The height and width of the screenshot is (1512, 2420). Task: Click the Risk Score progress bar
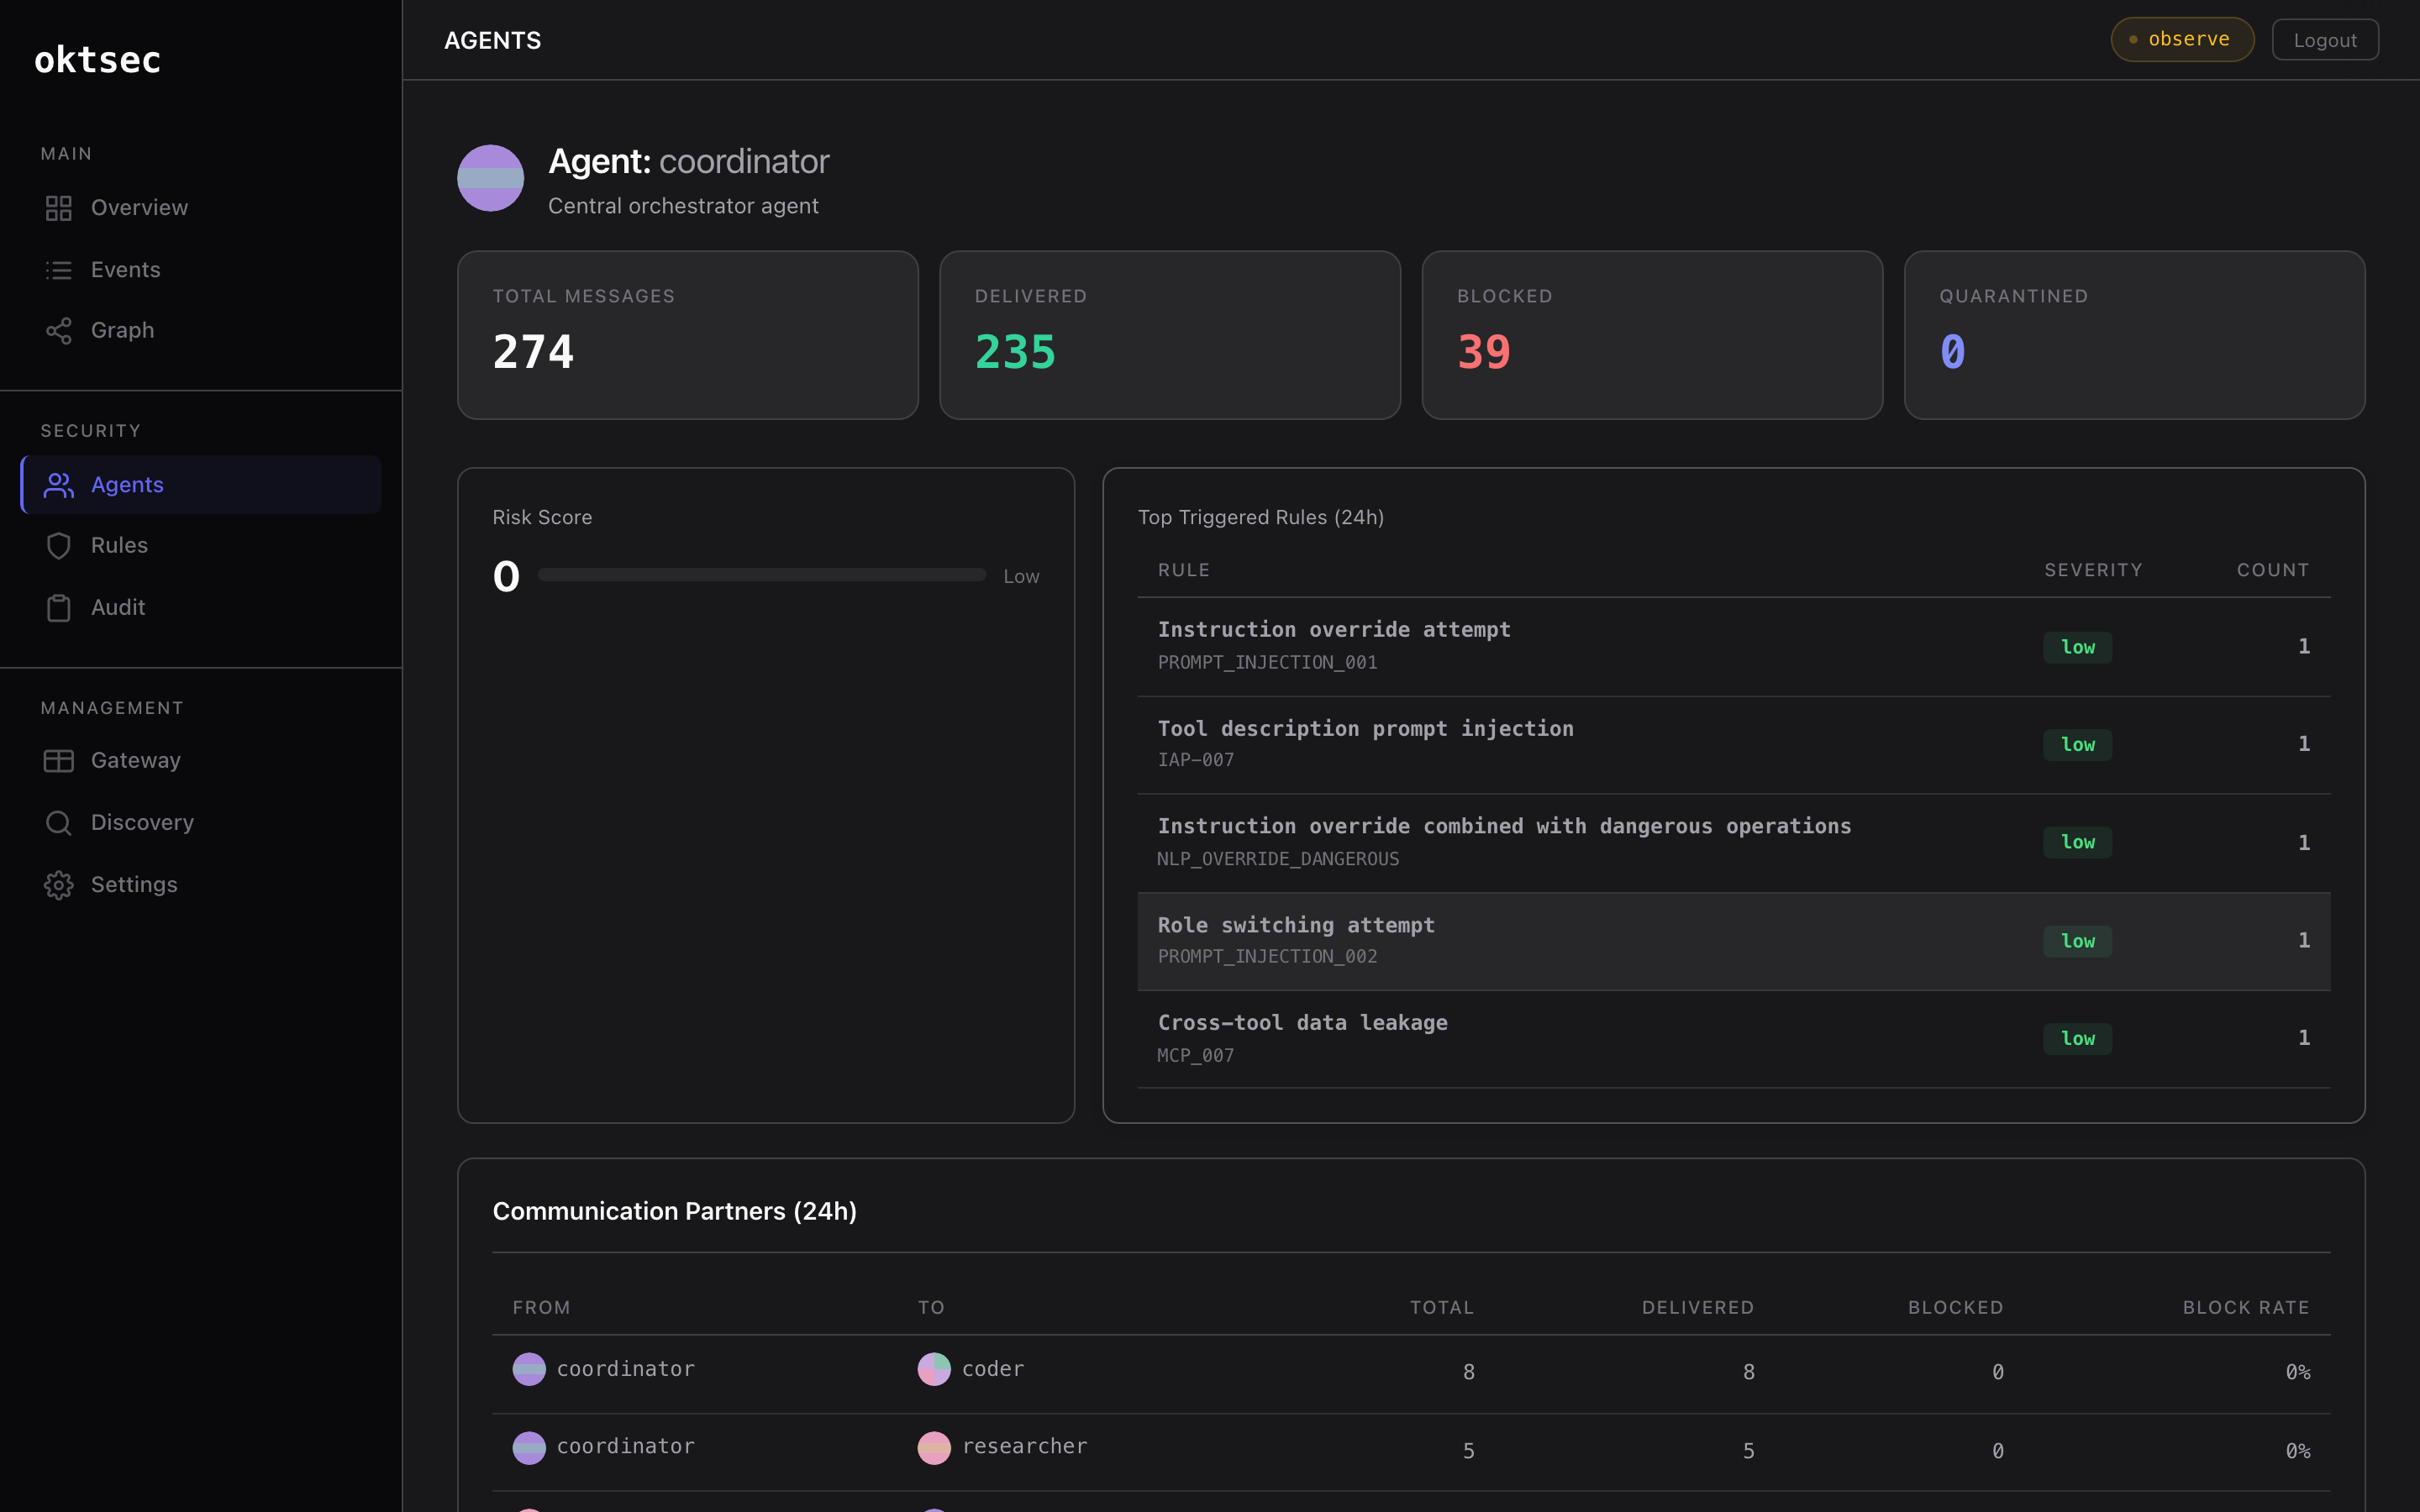coord(761,575)
